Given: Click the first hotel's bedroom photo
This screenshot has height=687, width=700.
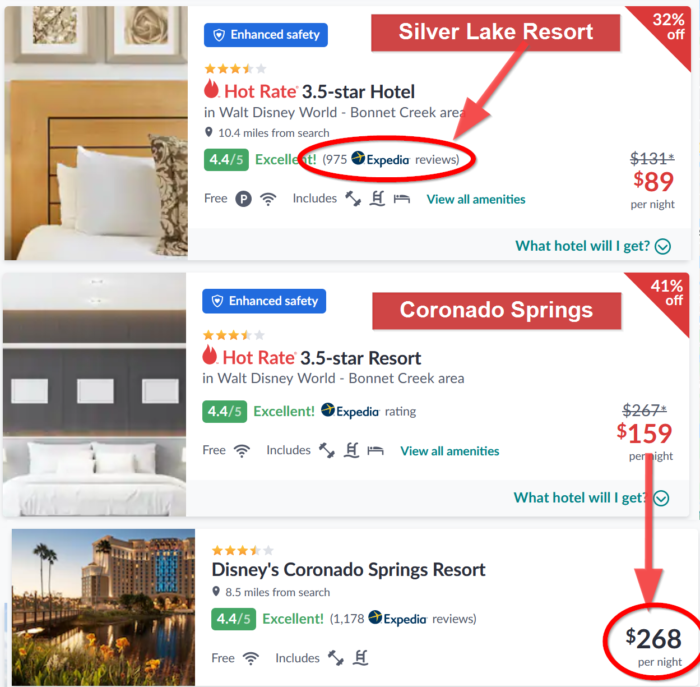Looking at the screenshot, I should click(x=96, y=133).
